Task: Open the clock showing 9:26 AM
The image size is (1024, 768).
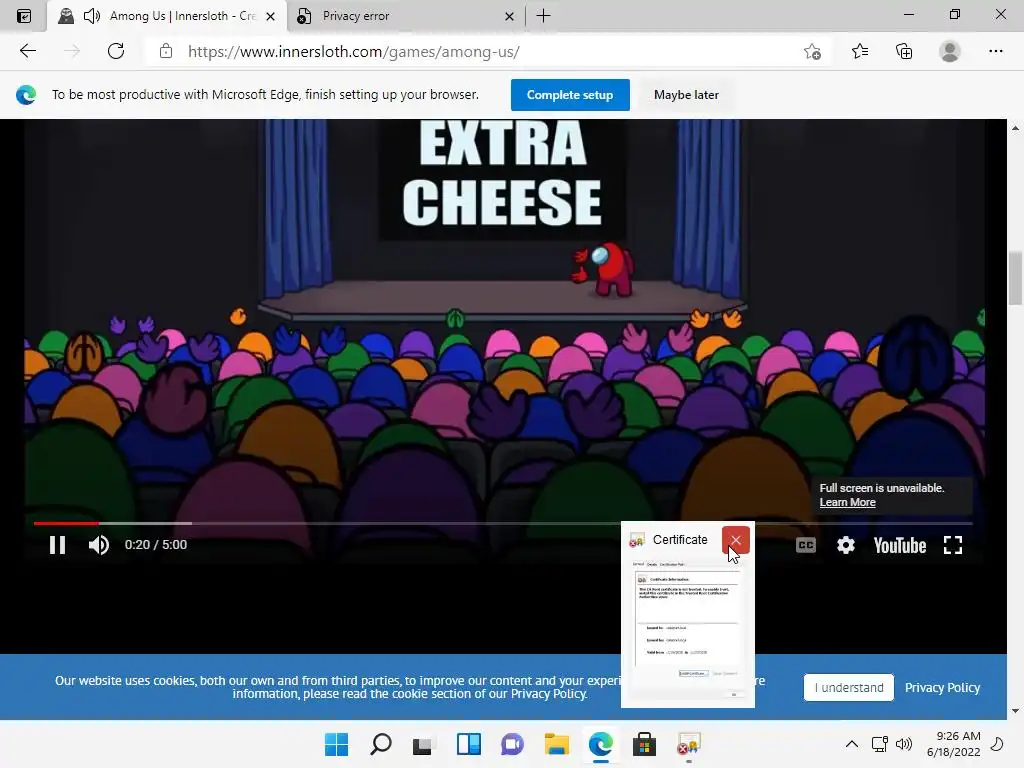Action: [953, 744]
